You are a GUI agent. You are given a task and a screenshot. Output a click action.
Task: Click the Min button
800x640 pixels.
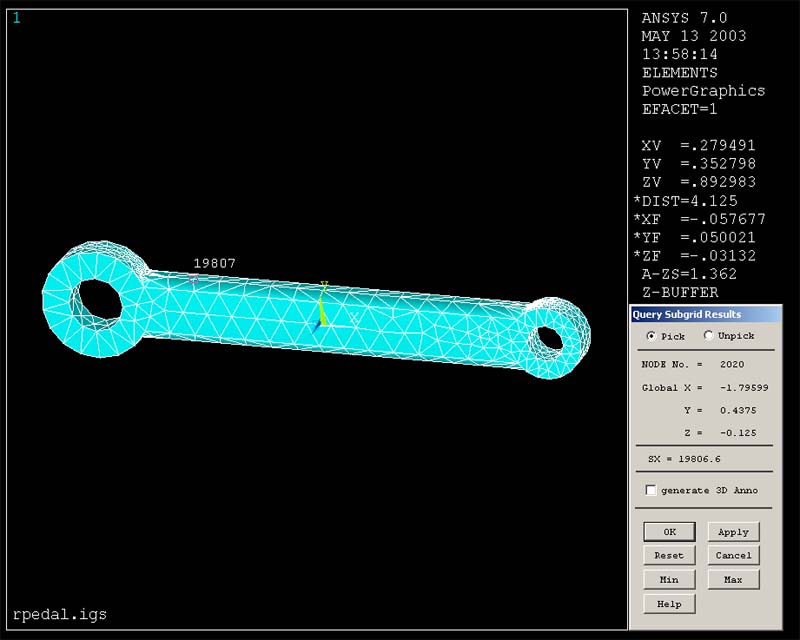[669, 580]
